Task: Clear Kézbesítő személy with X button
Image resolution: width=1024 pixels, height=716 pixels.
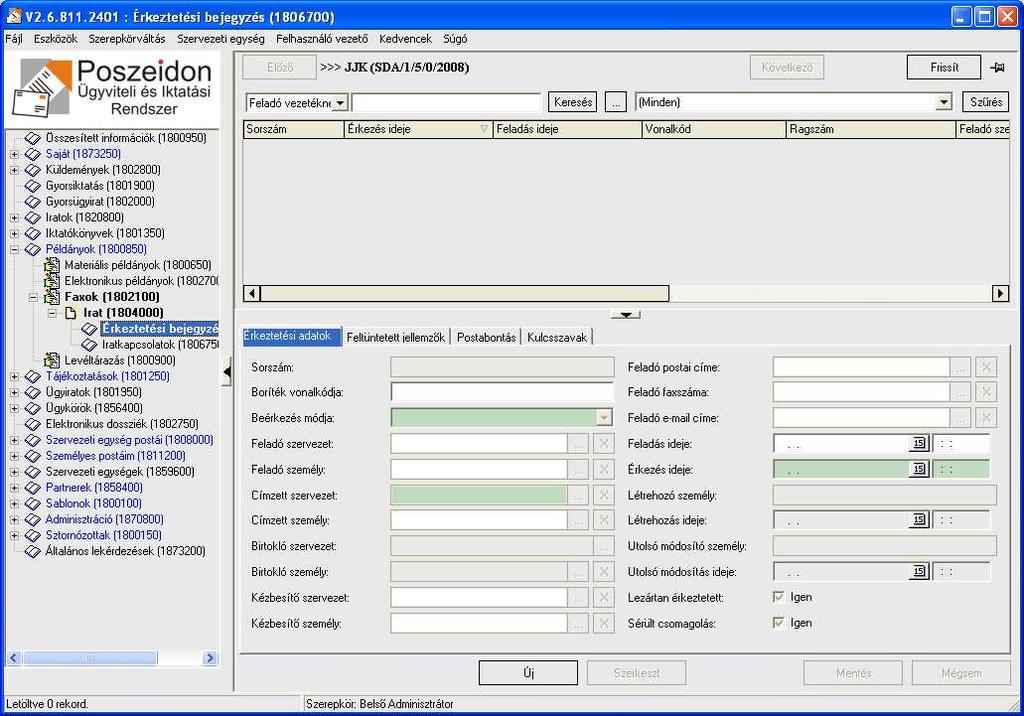Action: coord(603,623)
